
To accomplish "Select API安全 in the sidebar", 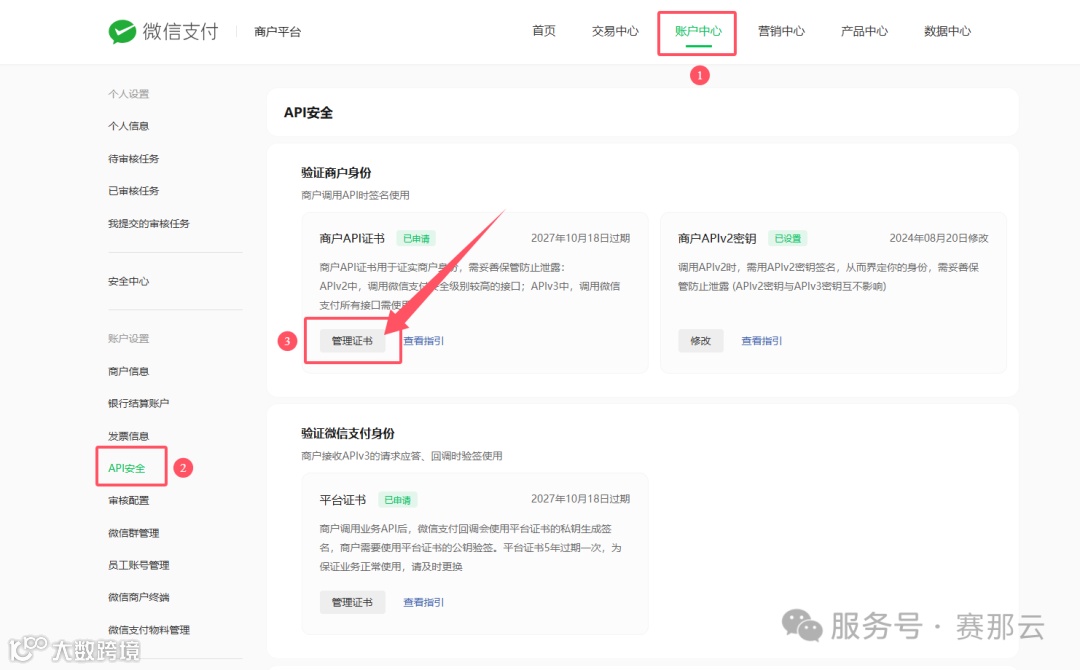I will pos(126,468).
